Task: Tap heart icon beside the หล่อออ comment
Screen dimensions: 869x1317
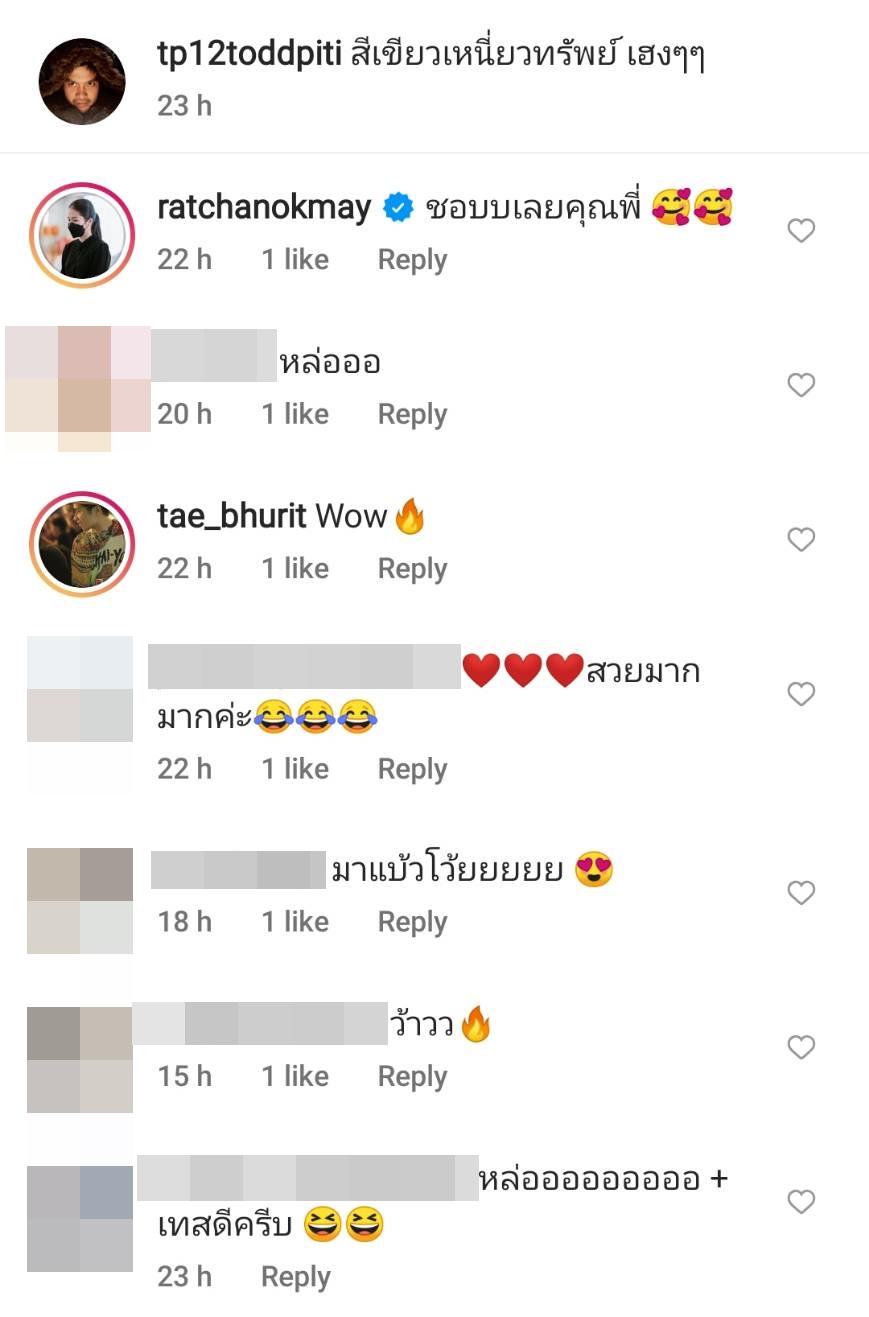Action: (x=801, y=385)
